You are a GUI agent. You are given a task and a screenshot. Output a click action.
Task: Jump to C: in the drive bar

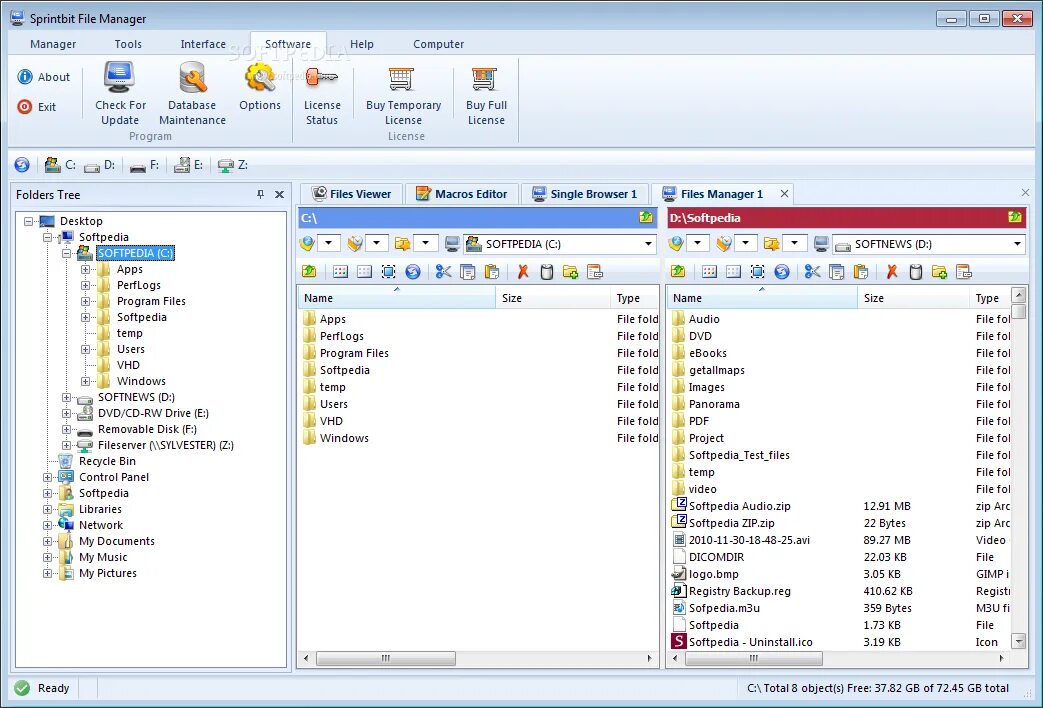click(60, 164)
